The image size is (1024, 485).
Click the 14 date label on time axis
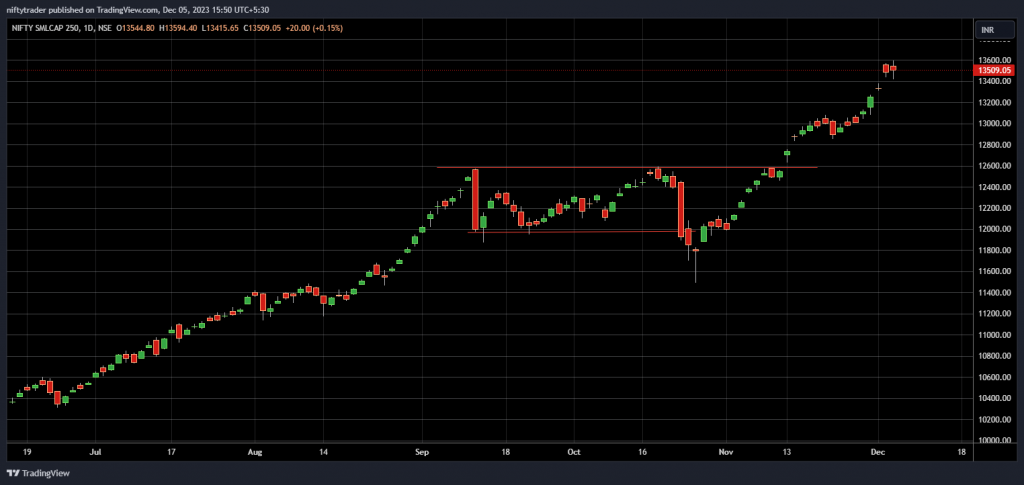click(x=323, y=451)
